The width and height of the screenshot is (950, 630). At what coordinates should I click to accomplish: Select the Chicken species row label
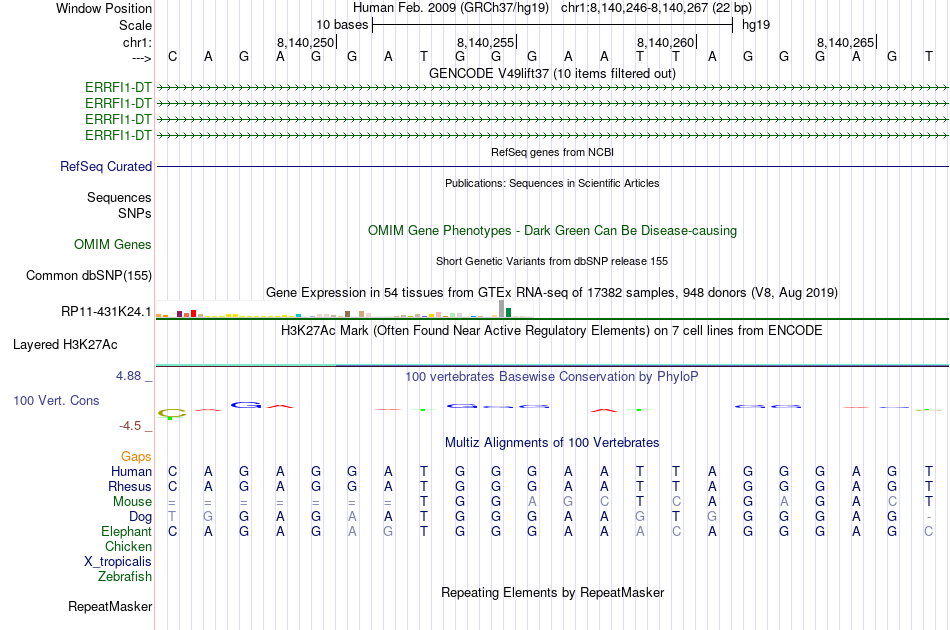click(128, 546)
